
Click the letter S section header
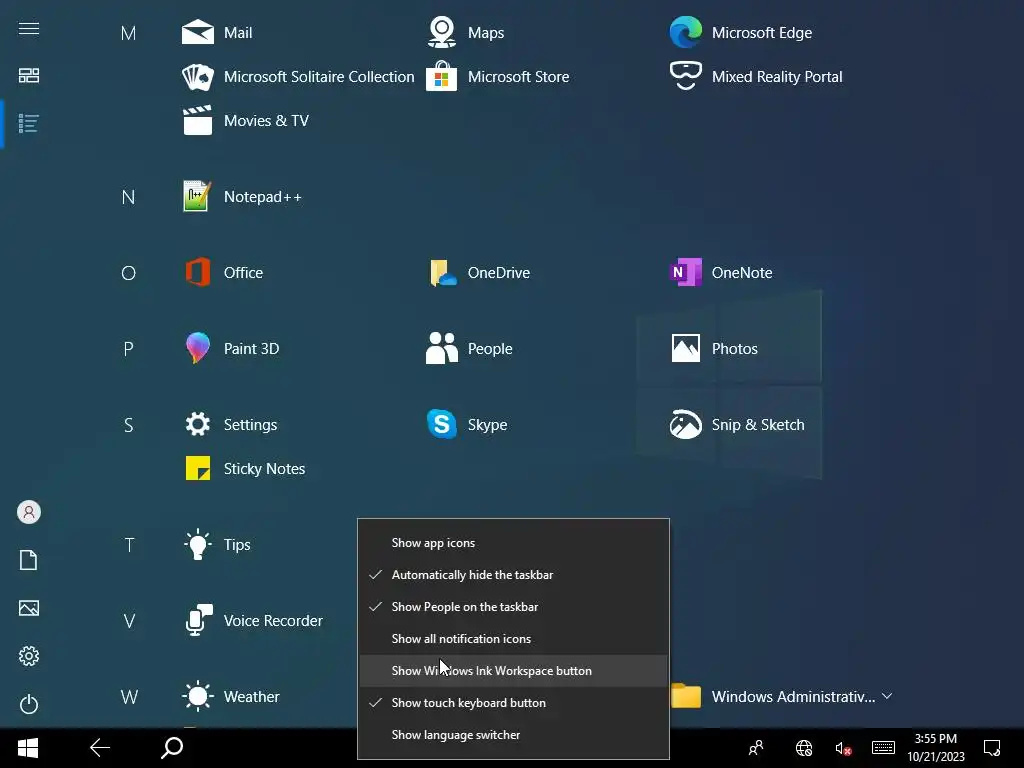pos(129,425)
